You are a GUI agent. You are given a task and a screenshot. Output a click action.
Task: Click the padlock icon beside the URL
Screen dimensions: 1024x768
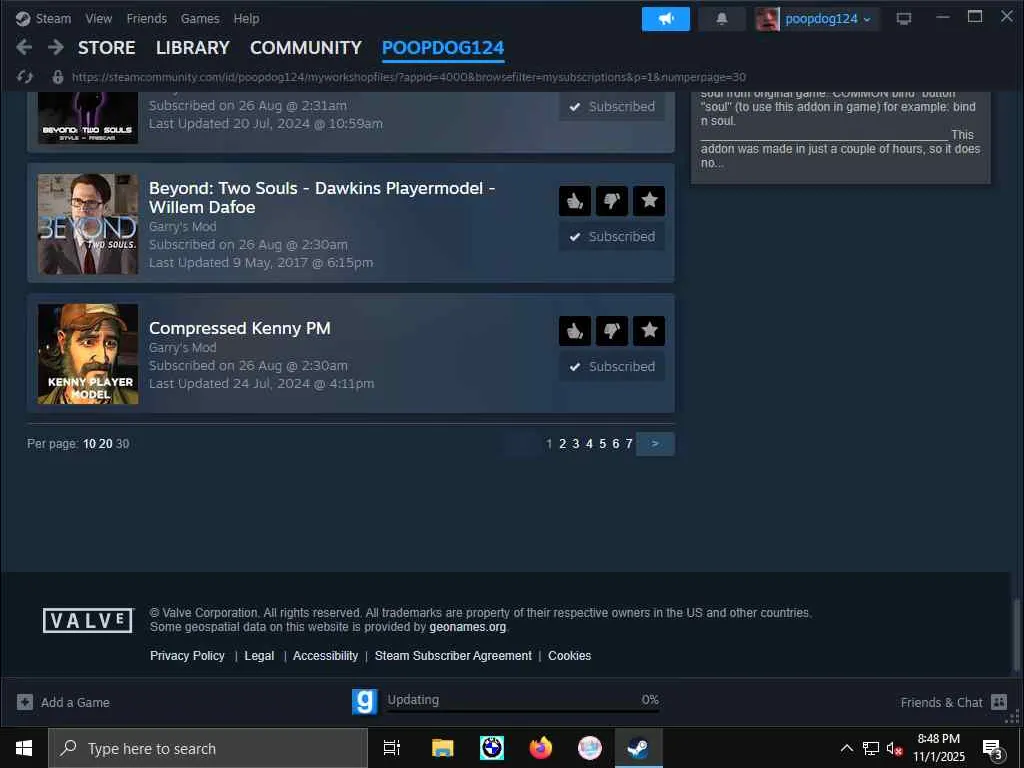click(x=57, y=77)
